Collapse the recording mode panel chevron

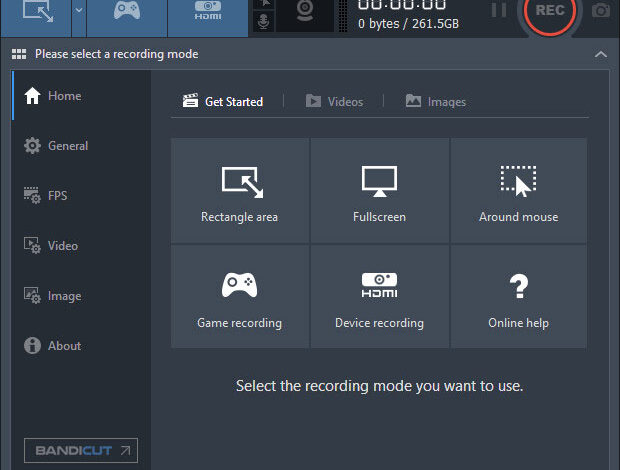[601, 55]
